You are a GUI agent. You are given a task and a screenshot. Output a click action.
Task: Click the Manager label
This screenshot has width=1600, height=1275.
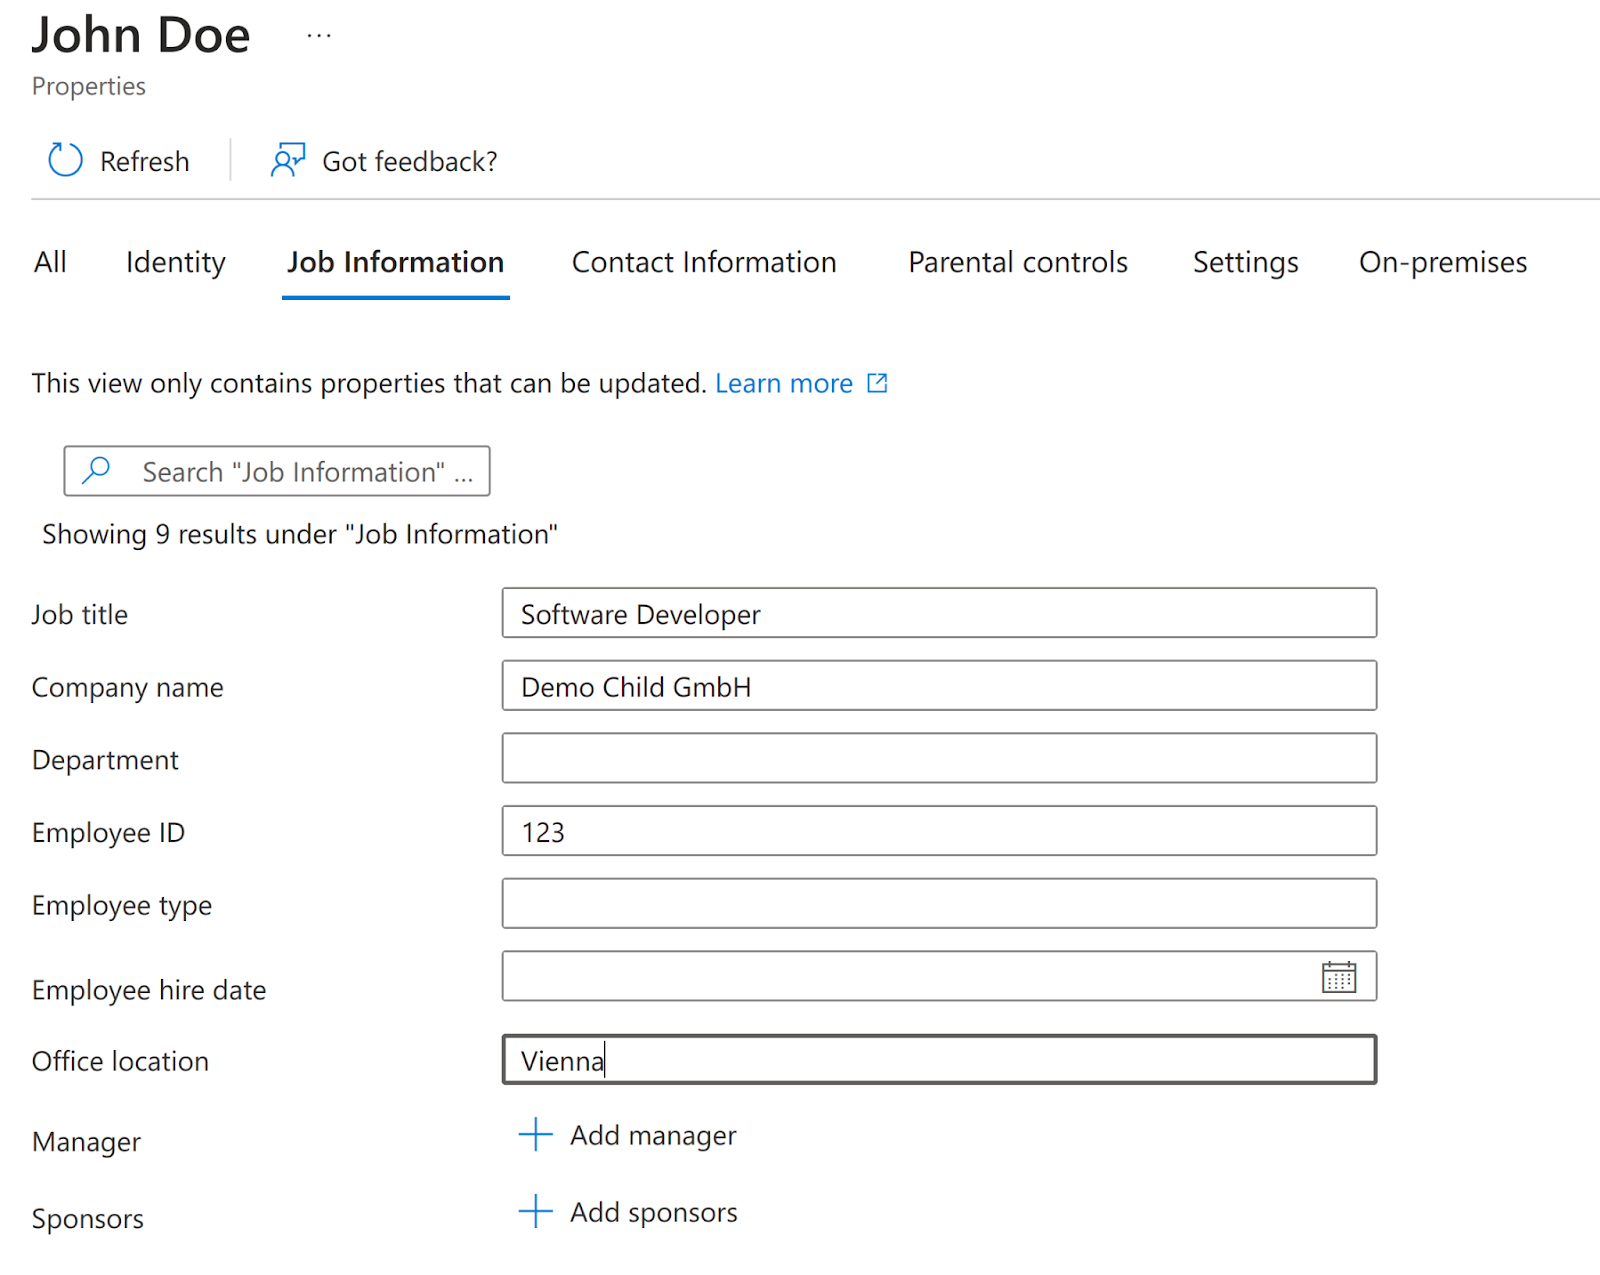pos(86,1142)
